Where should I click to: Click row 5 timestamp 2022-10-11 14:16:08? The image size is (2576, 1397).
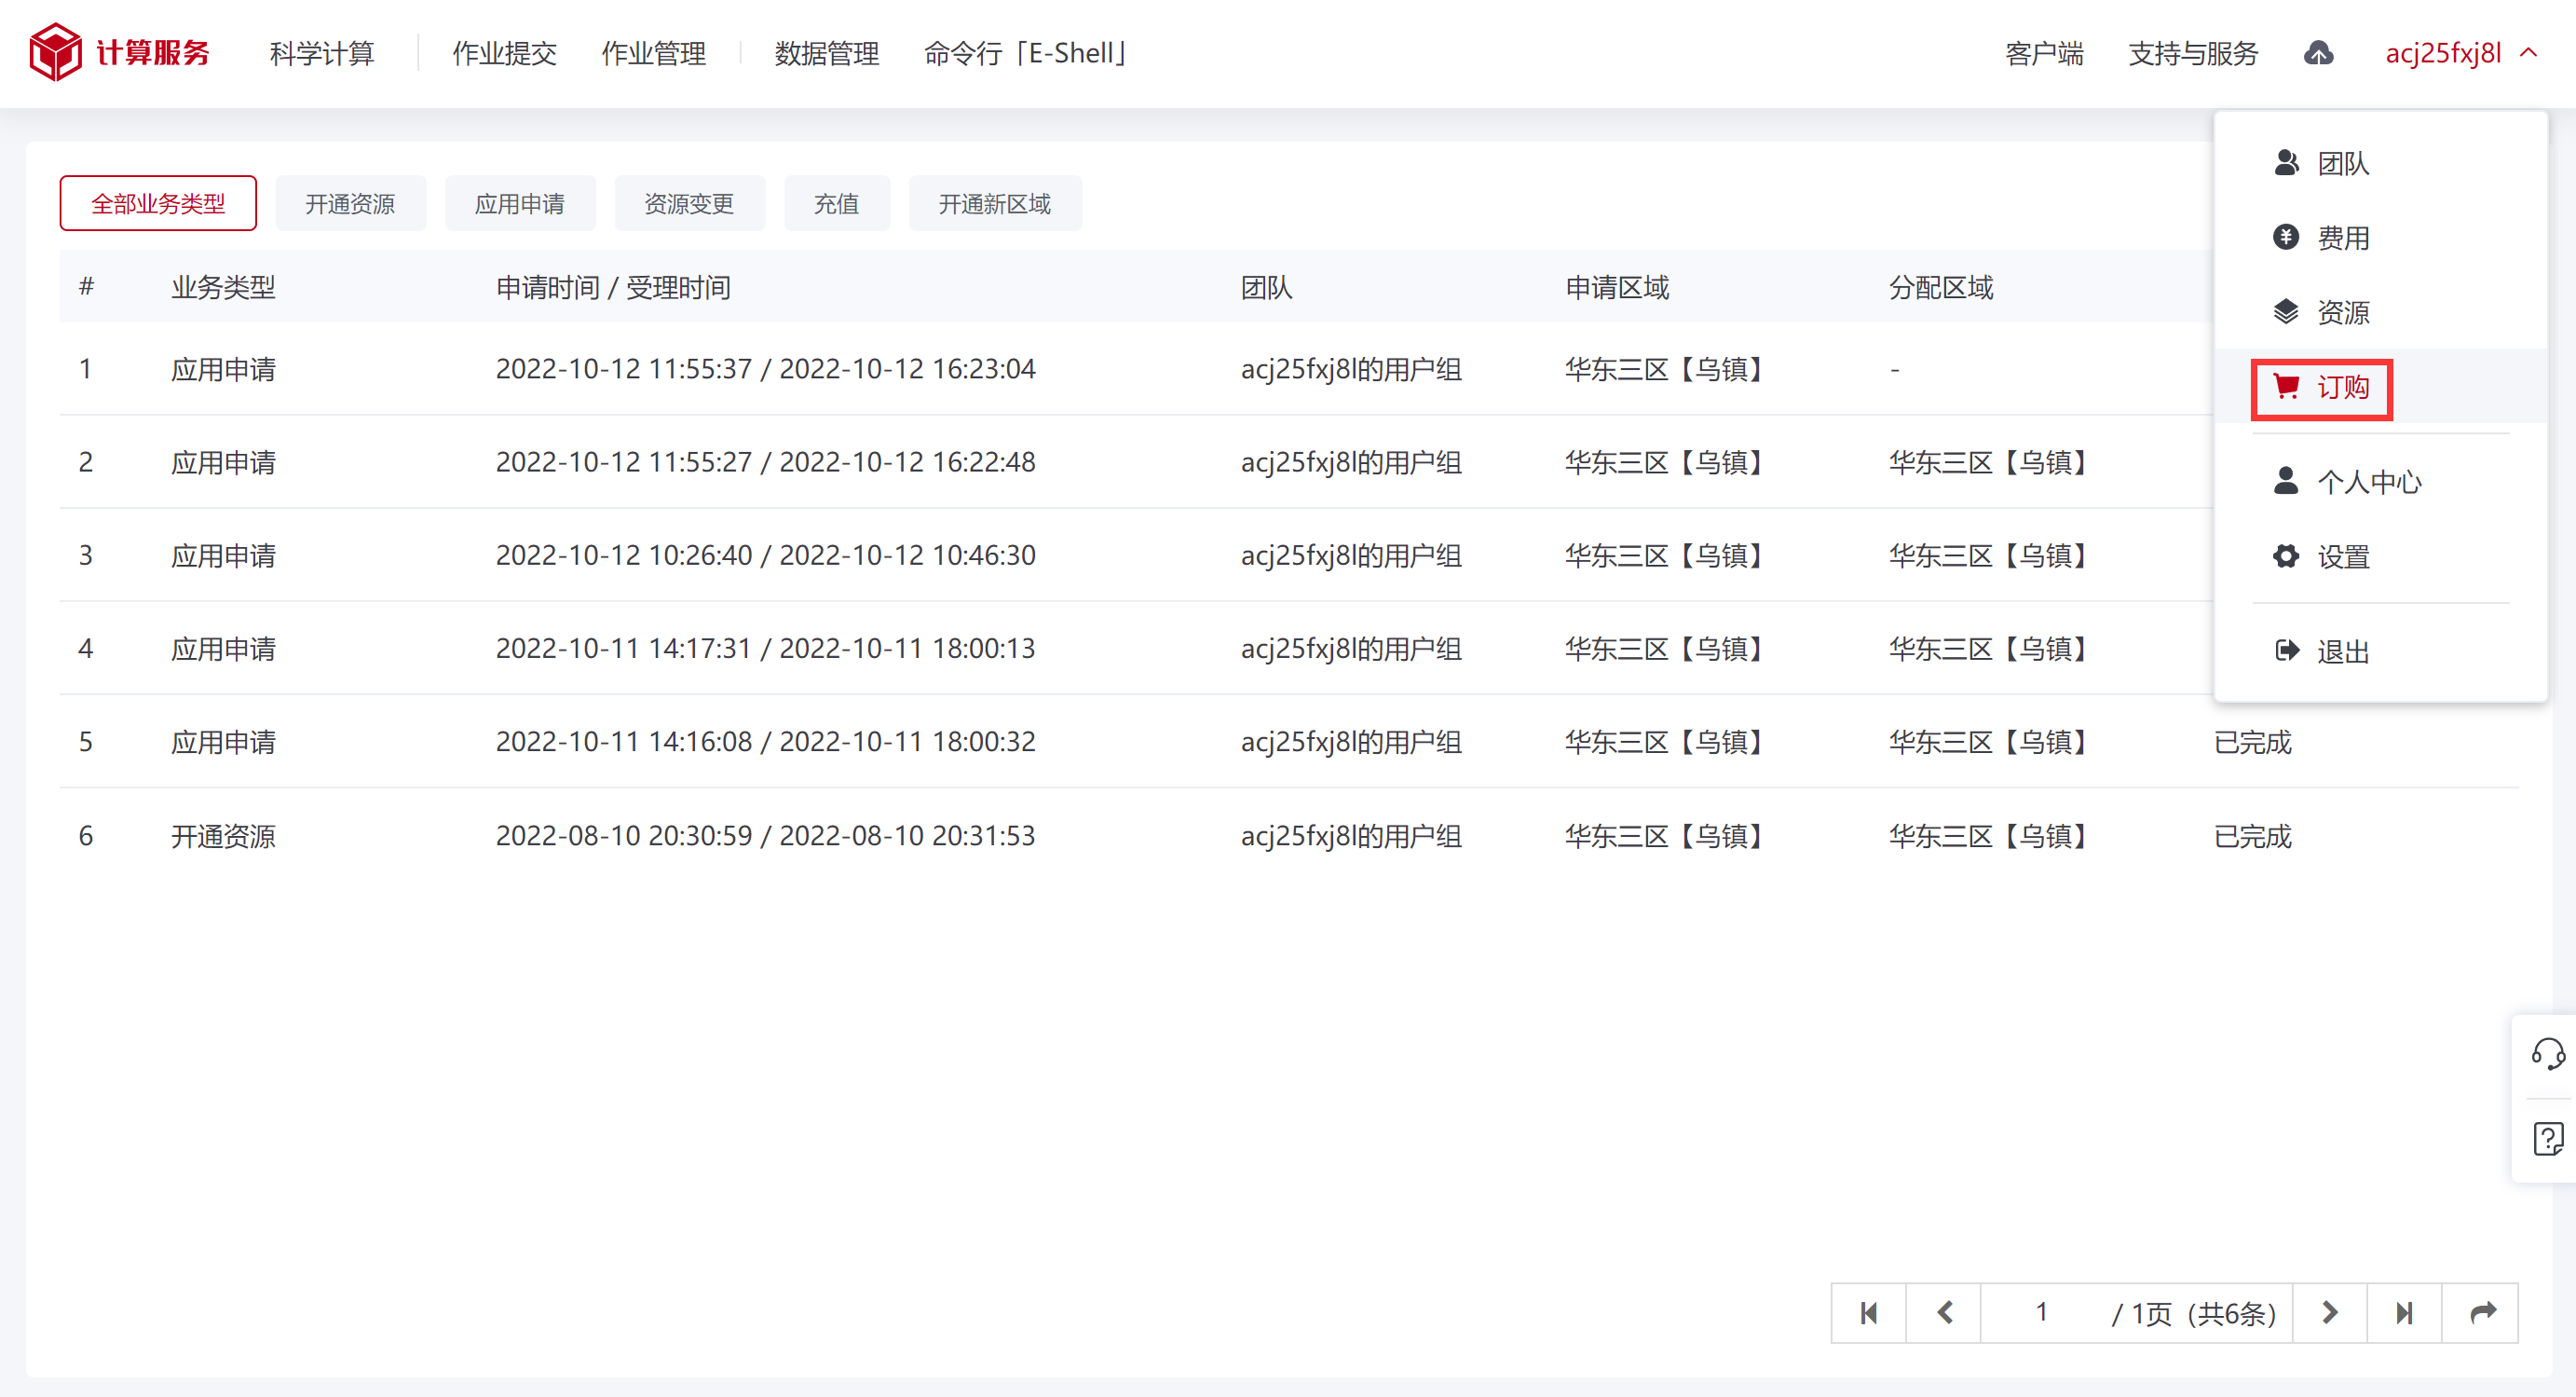(624, 741)
